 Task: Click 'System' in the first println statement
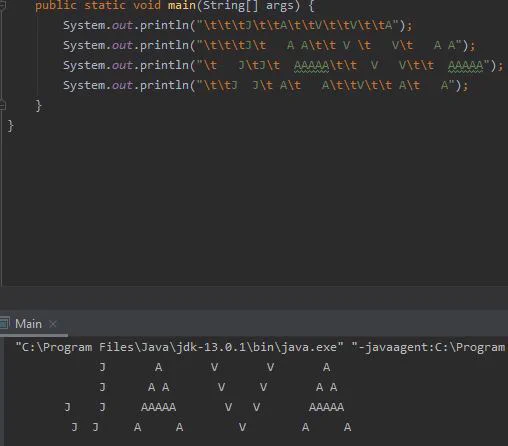[x=84, y=26]
